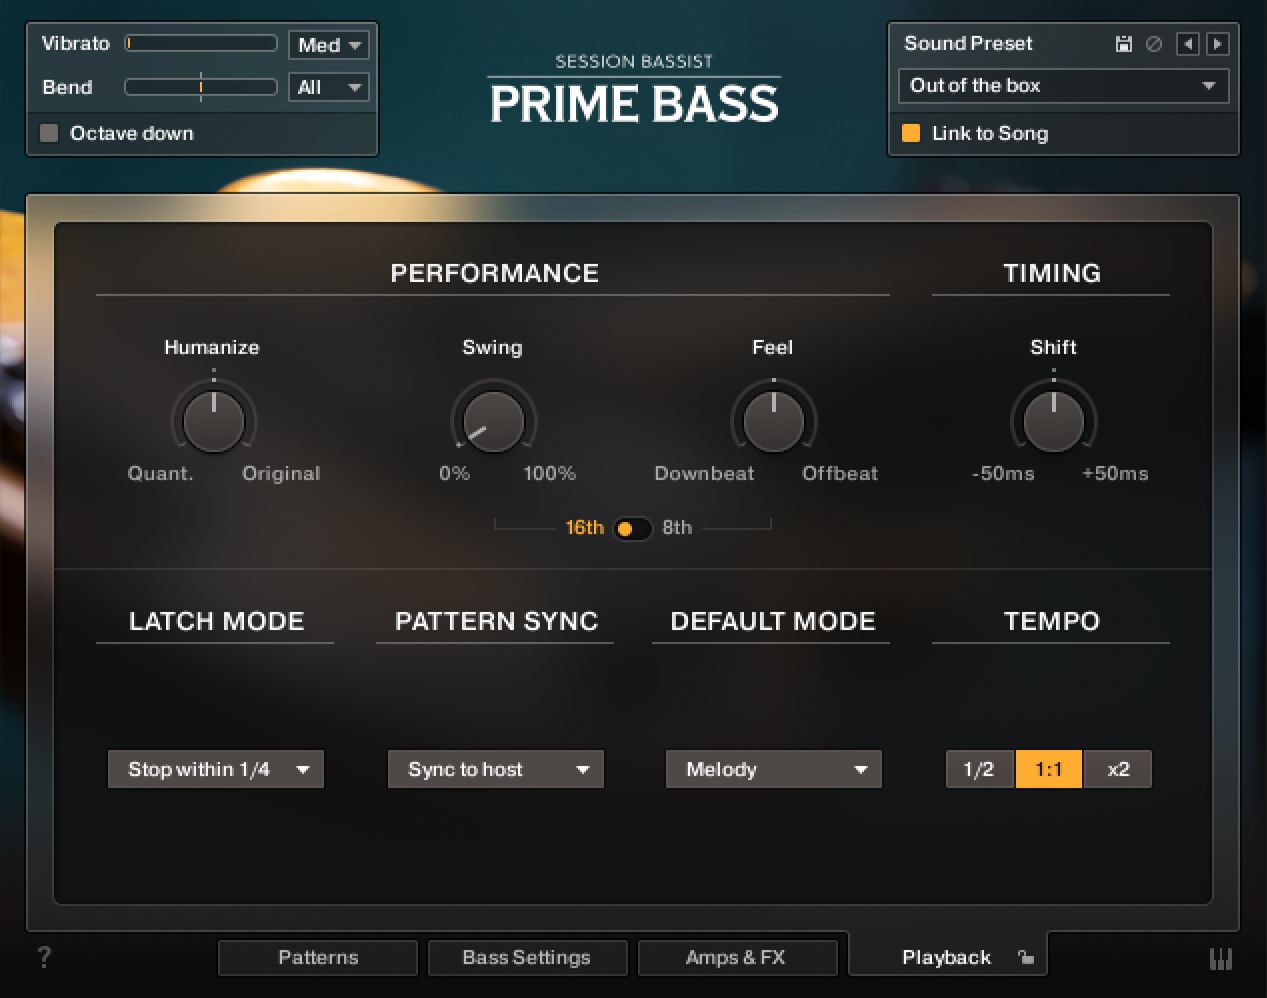Open the Amps & FX tab
Viewport: 1267px width, 998px height.
pos(738,957)
